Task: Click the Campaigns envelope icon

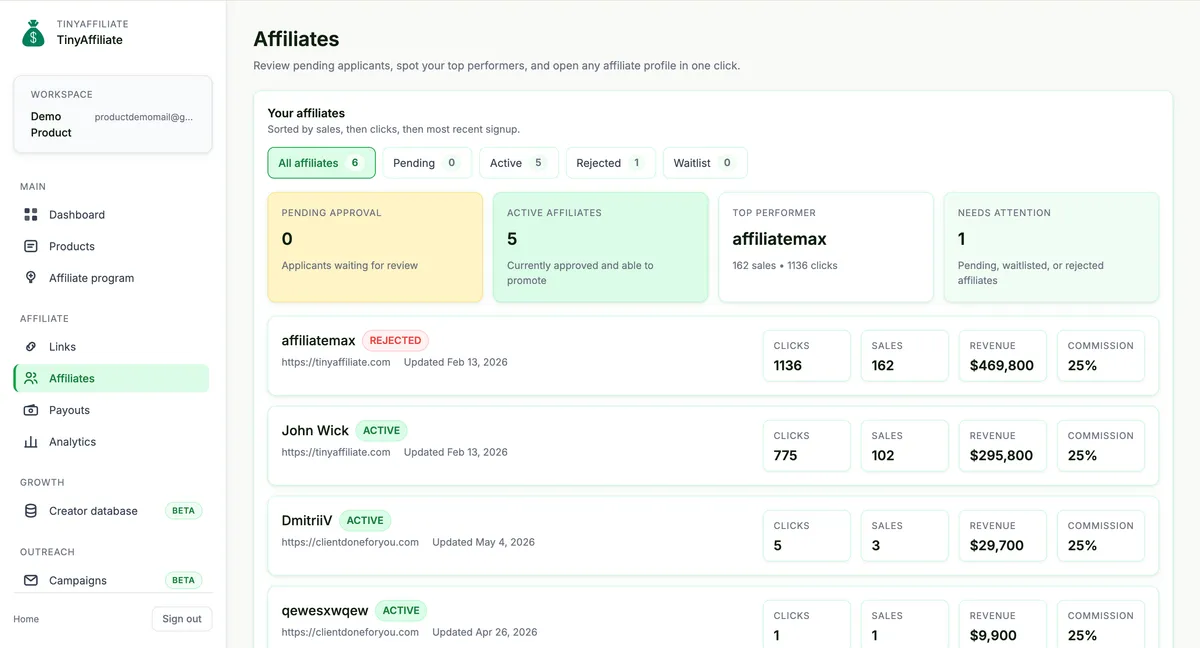Action: pos(30,580)
